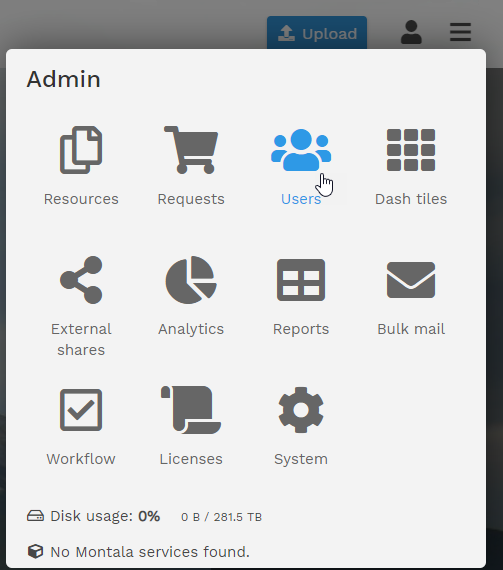Click the External shares label
503x570 pixels.
(81, 340)
